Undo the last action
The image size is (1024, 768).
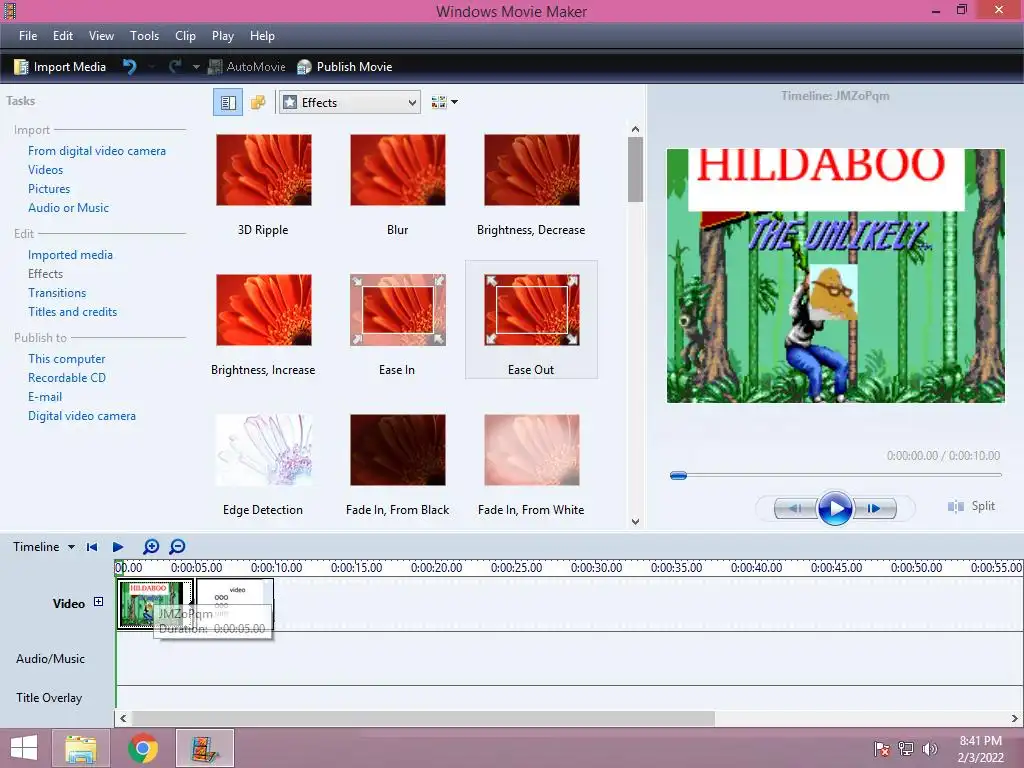pyautogui.click(x=129, y=67)
